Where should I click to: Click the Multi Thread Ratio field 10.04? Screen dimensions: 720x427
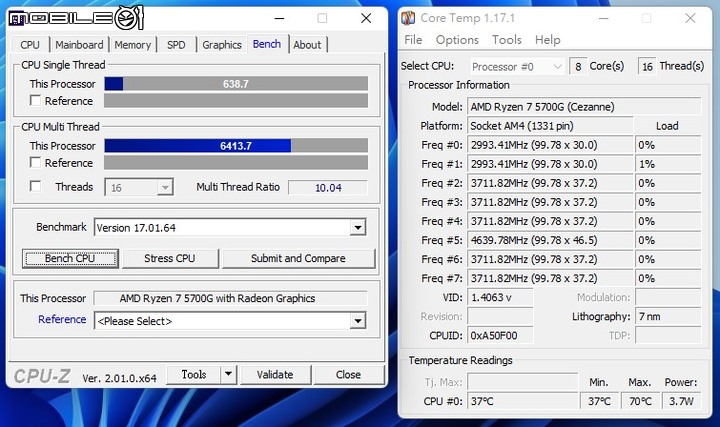pyautogui.click(x=328, y=187)
